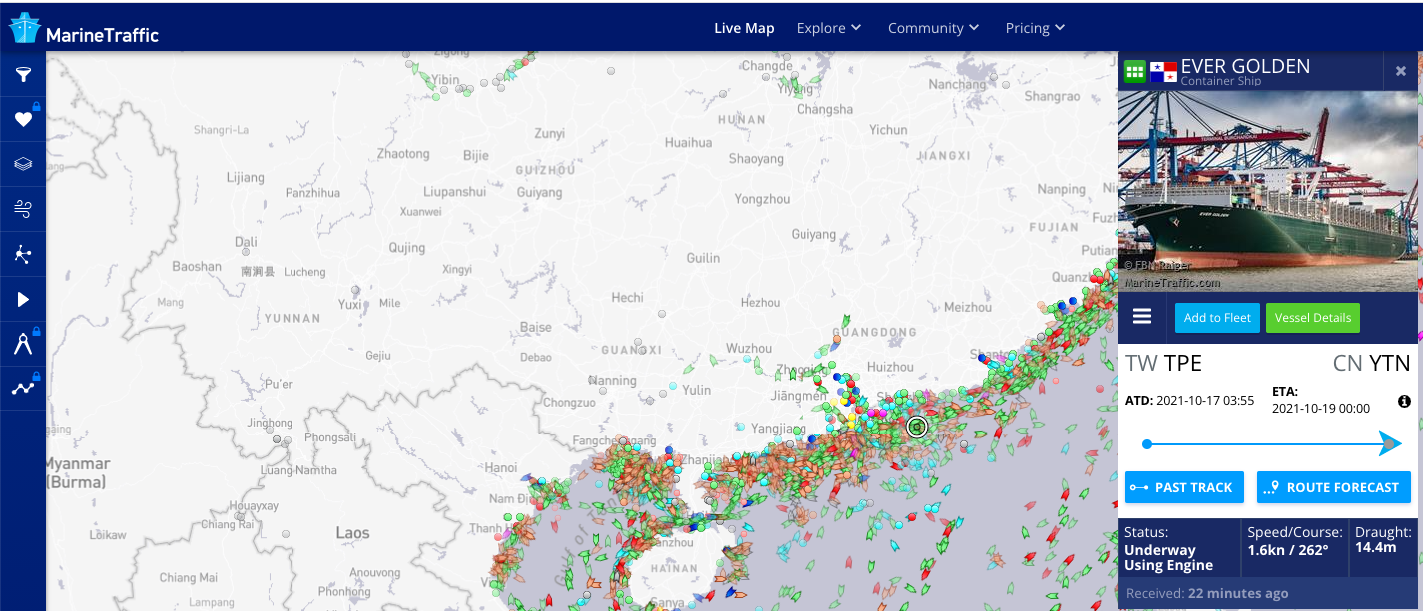Image resolution: width=1423 pixels, height=611 pixels.
Task: Open the hamburger menu in vessel panel
Action: pos(1142,317)
